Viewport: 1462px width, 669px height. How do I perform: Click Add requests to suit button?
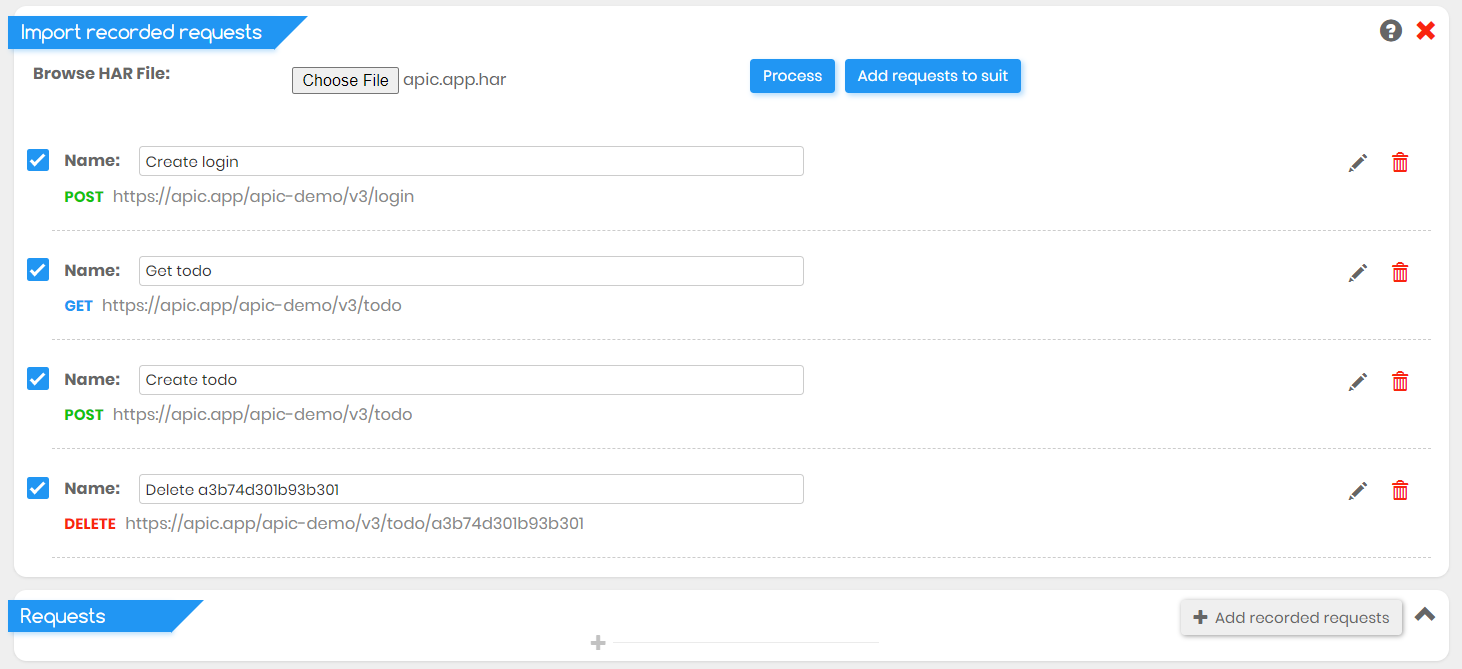932,76
